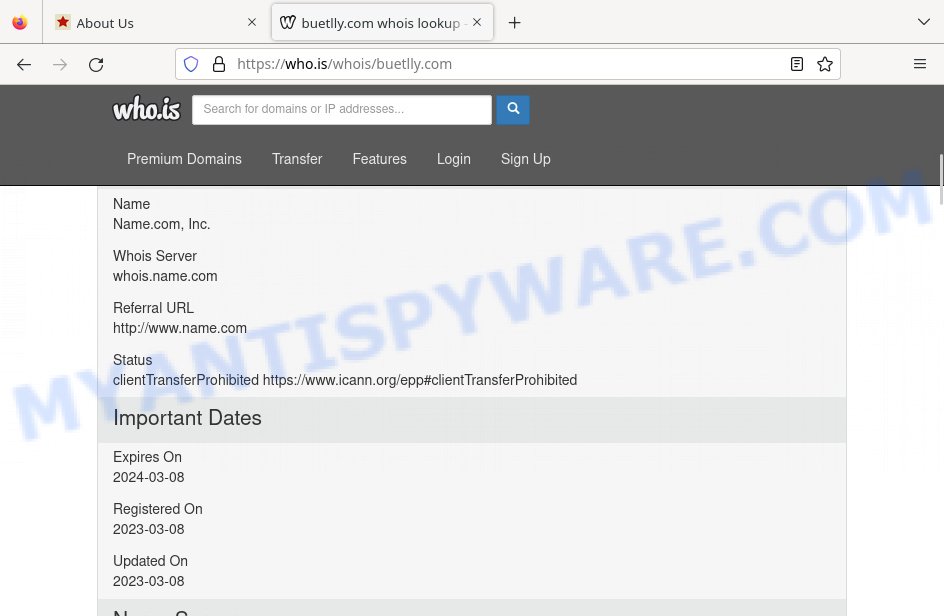Click the Whois Server label
Screen dimensions: 944x616
coord(155,256)
